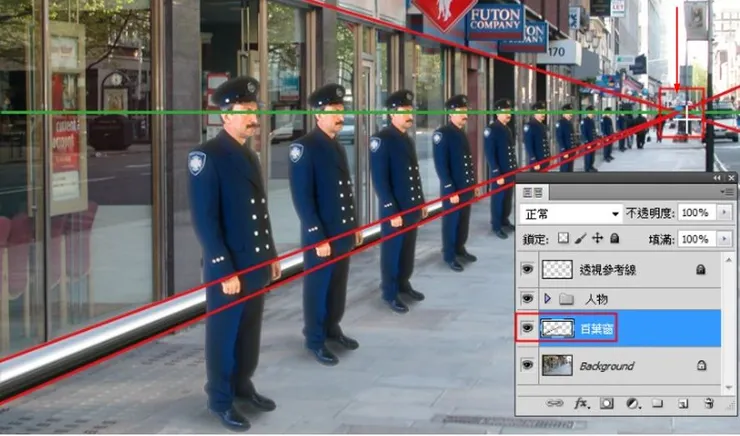Click layer list scroll down arrow
Image resolution: width=740 pixels, height=436 pixels.
tap(729, 387)
